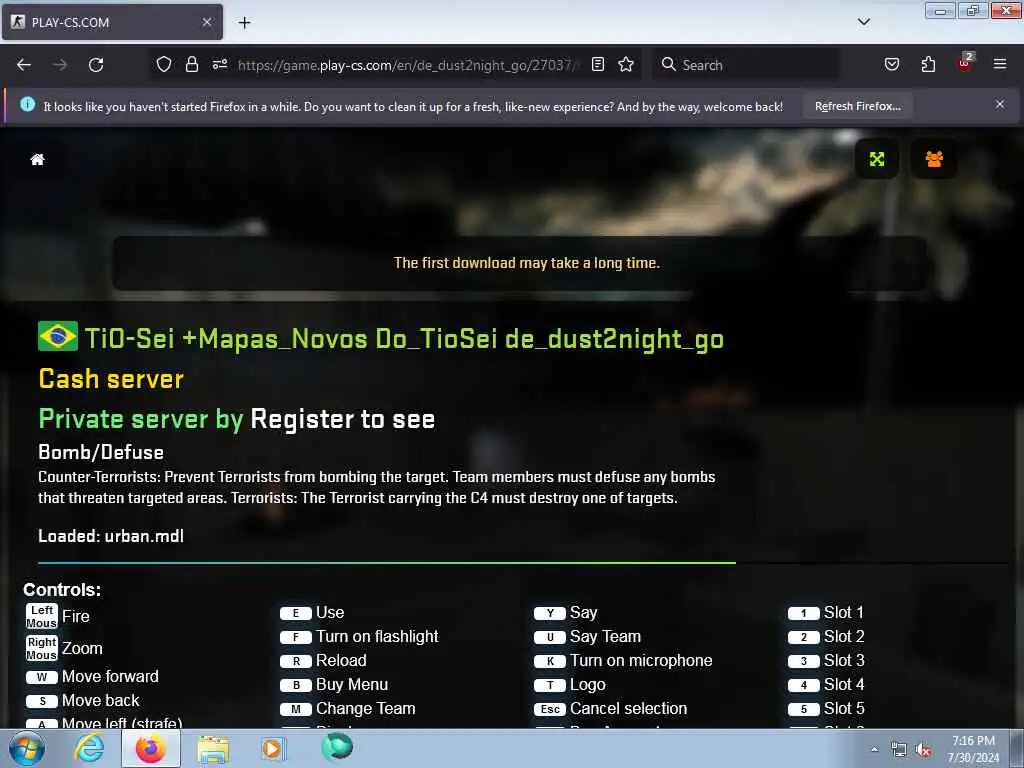
Task: Click the B key for Buy Menu
Action: (x=296, y=686)
